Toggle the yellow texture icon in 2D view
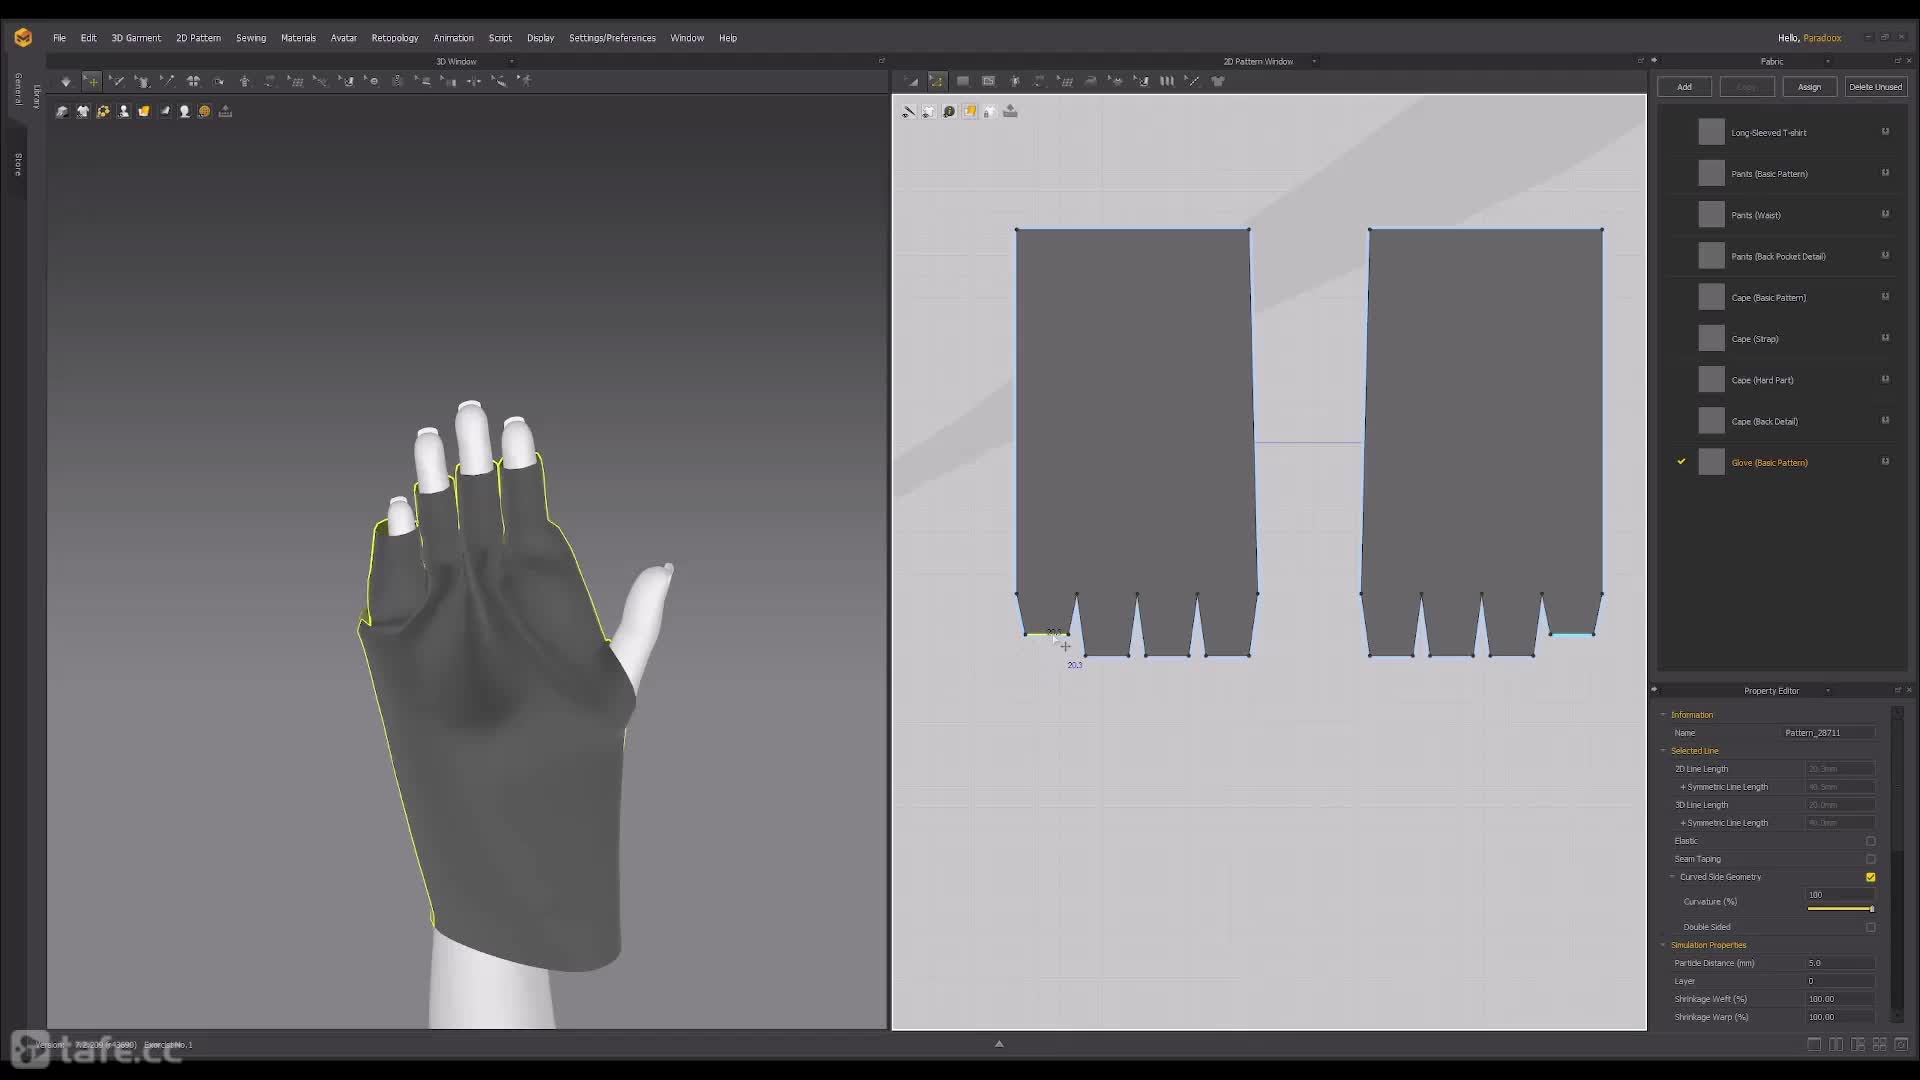1920x1080 pixels. (970, 111)
